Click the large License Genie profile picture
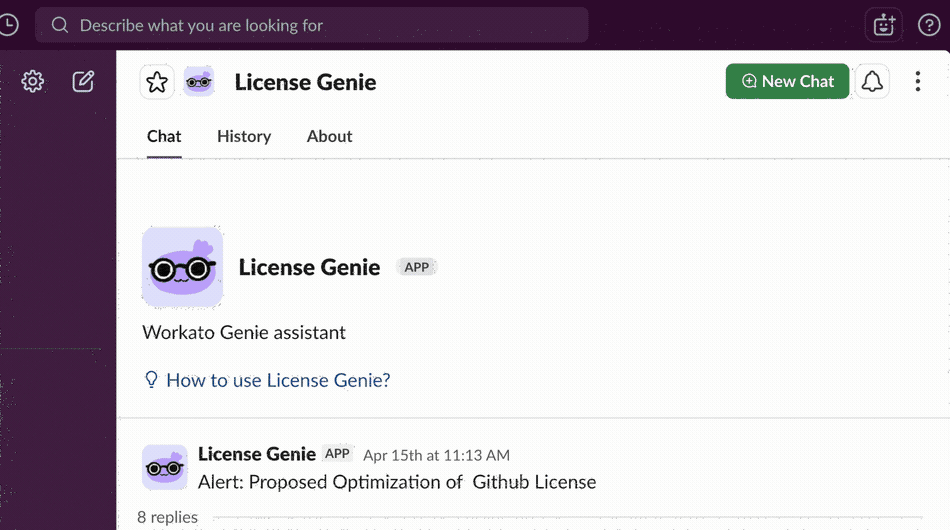This screenshot has height=530, width=950. (x=182, y=267)
